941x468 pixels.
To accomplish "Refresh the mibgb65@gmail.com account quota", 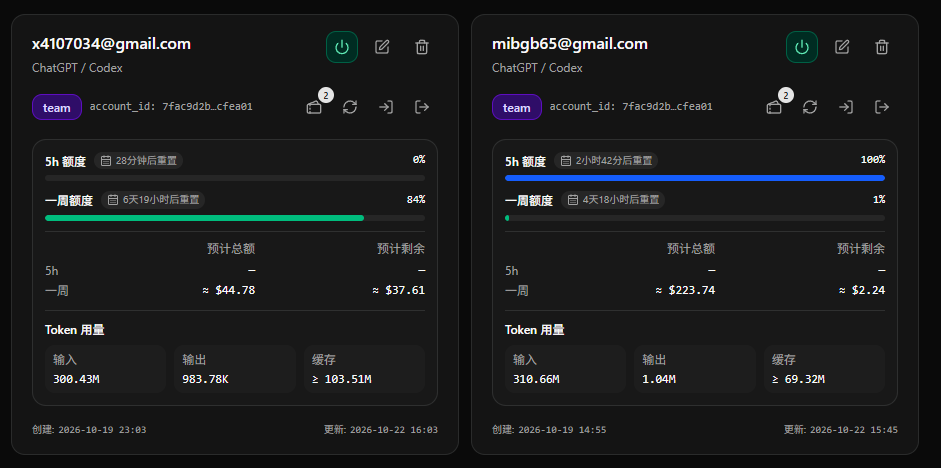I will pos(810,107).
